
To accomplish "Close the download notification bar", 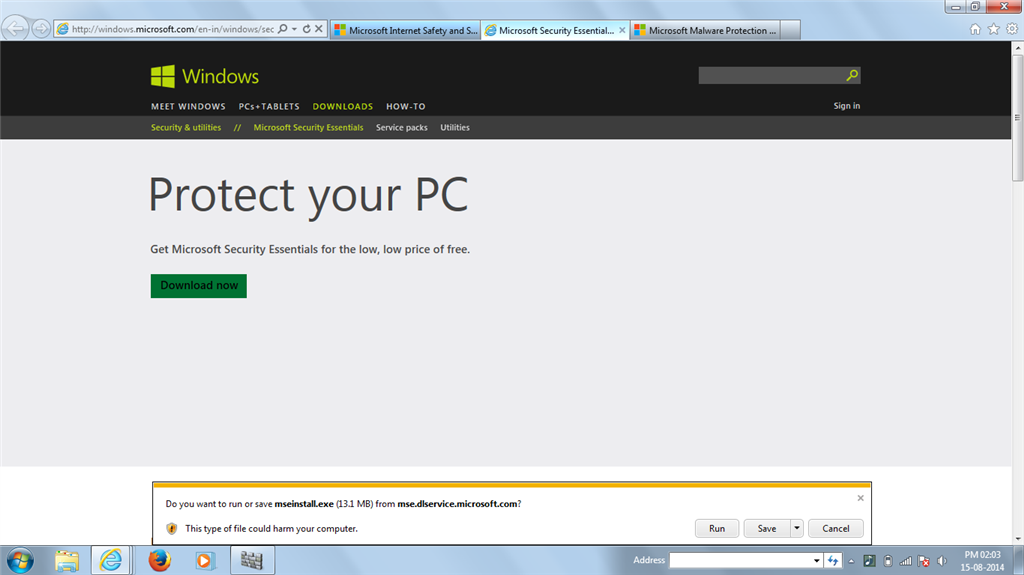I will (x=860, y=498).
